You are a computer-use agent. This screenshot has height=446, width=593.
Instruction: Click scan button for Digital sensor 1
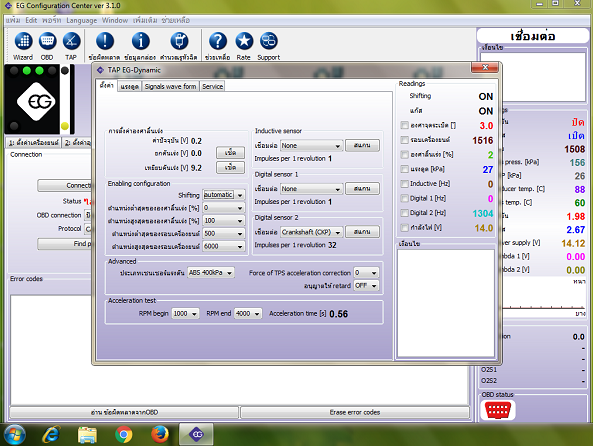point(362,188)
